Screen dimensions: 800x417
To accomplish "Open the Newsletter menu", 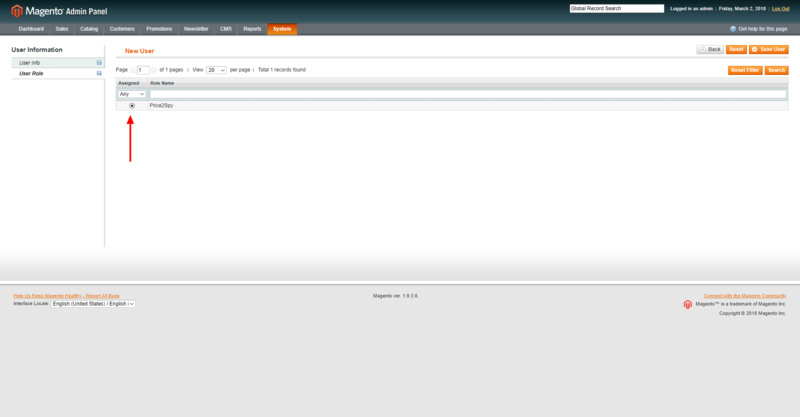I will pos(196,29).
